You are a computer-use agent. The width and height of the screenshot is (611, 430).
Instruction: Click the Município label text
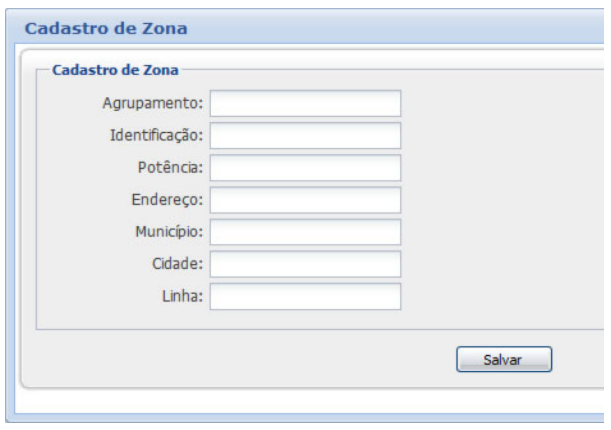click(x=168, y=232)
